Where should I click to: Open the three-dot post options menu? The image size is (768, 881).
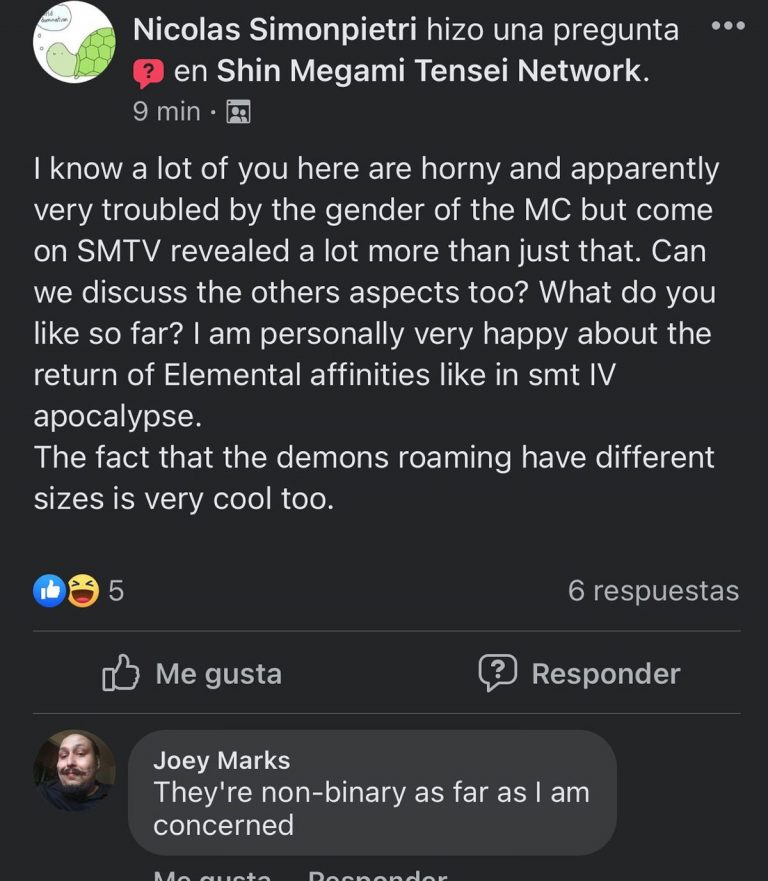[x=727, y=27]
